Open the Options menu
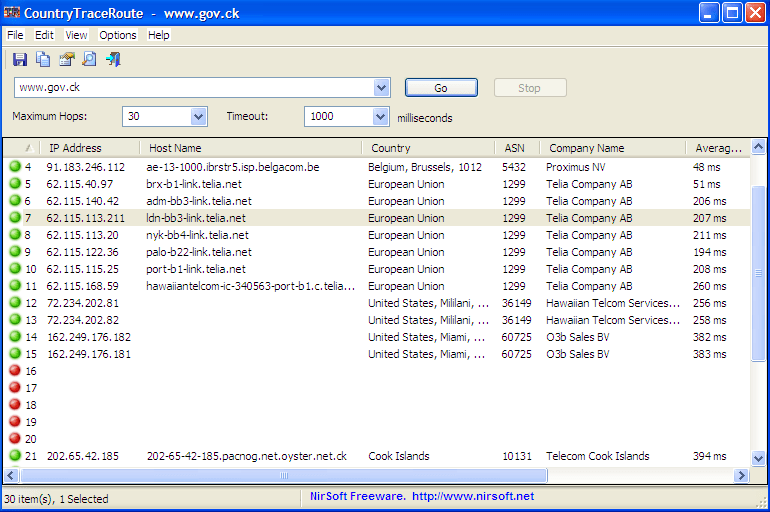Image resolution: width=770 pixels, height=512 pixels. 118,35
